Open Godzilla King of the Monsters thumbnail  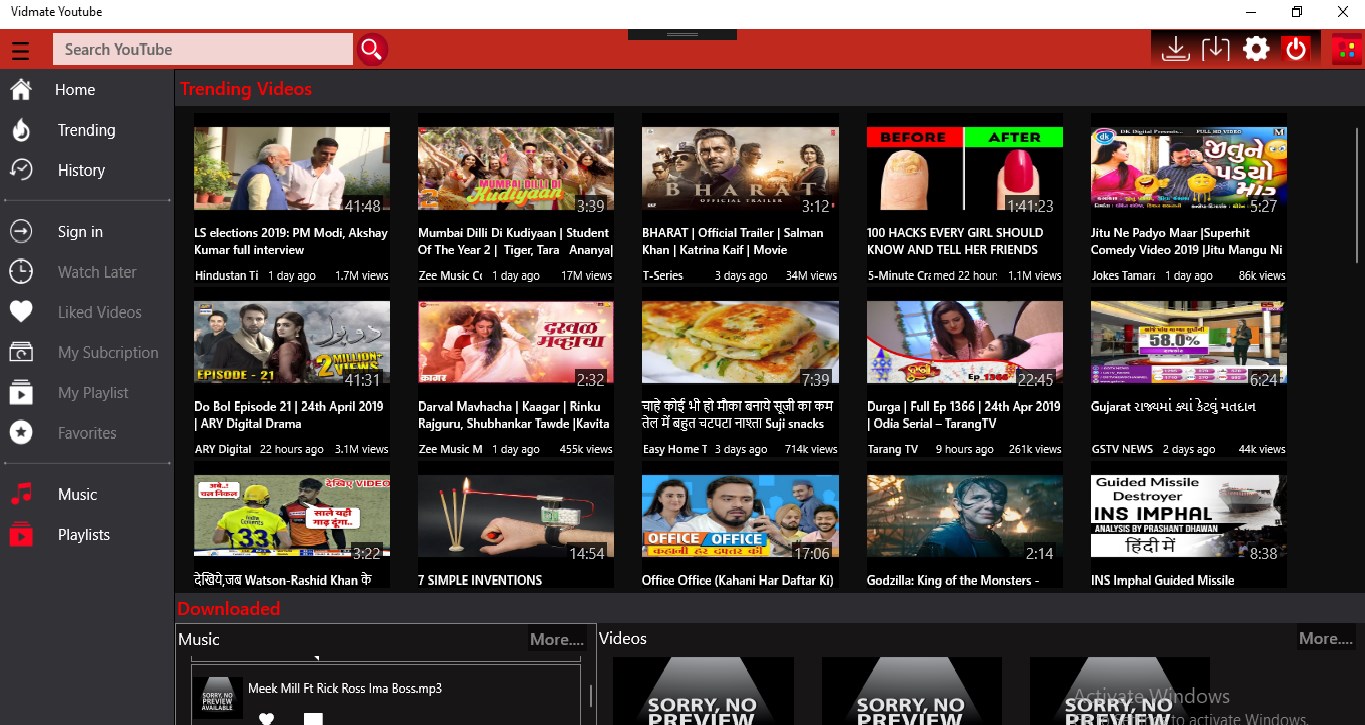[965, 516]
